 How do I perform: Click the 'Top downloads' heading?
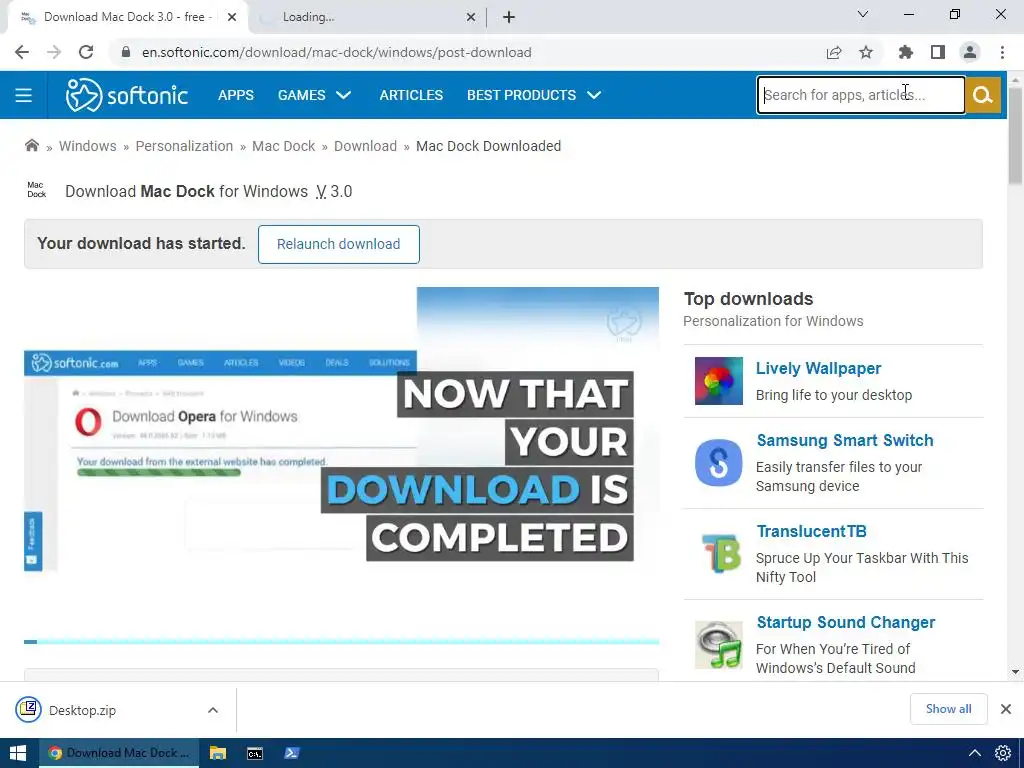pos(748,299)
